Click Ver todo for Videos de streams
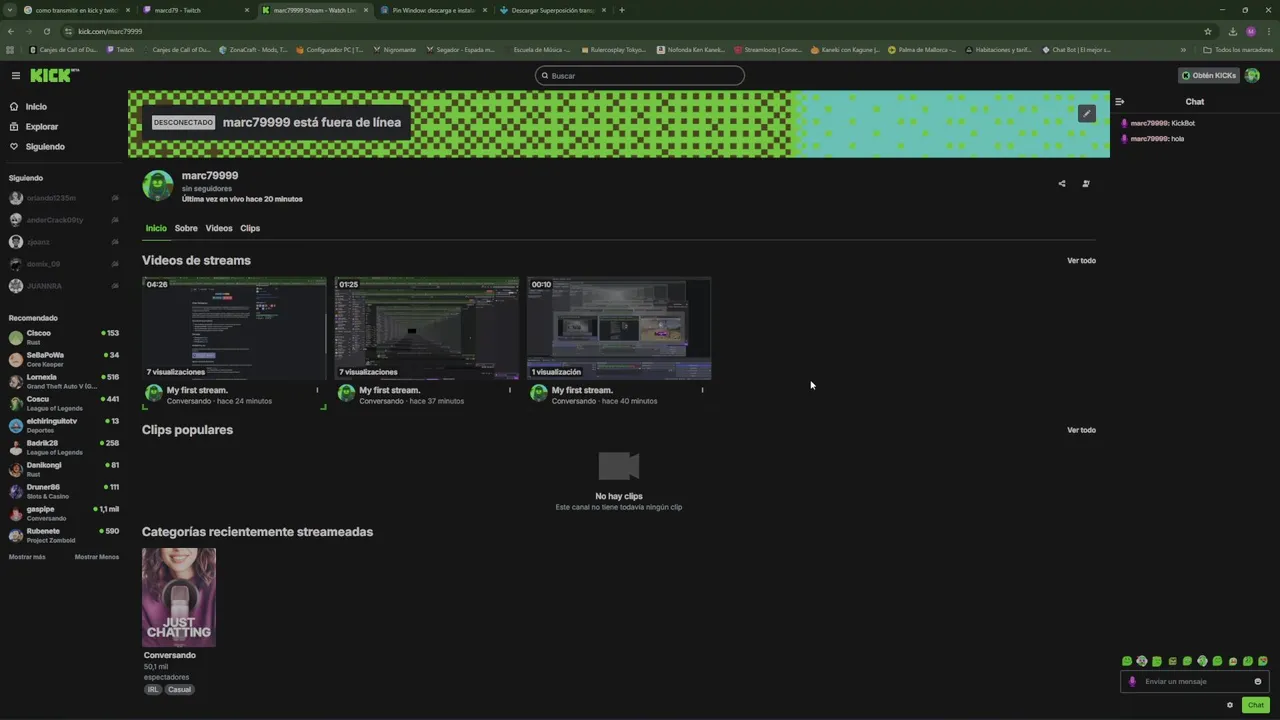This screenshot has height=720, width=1280. pos(1081,261)
